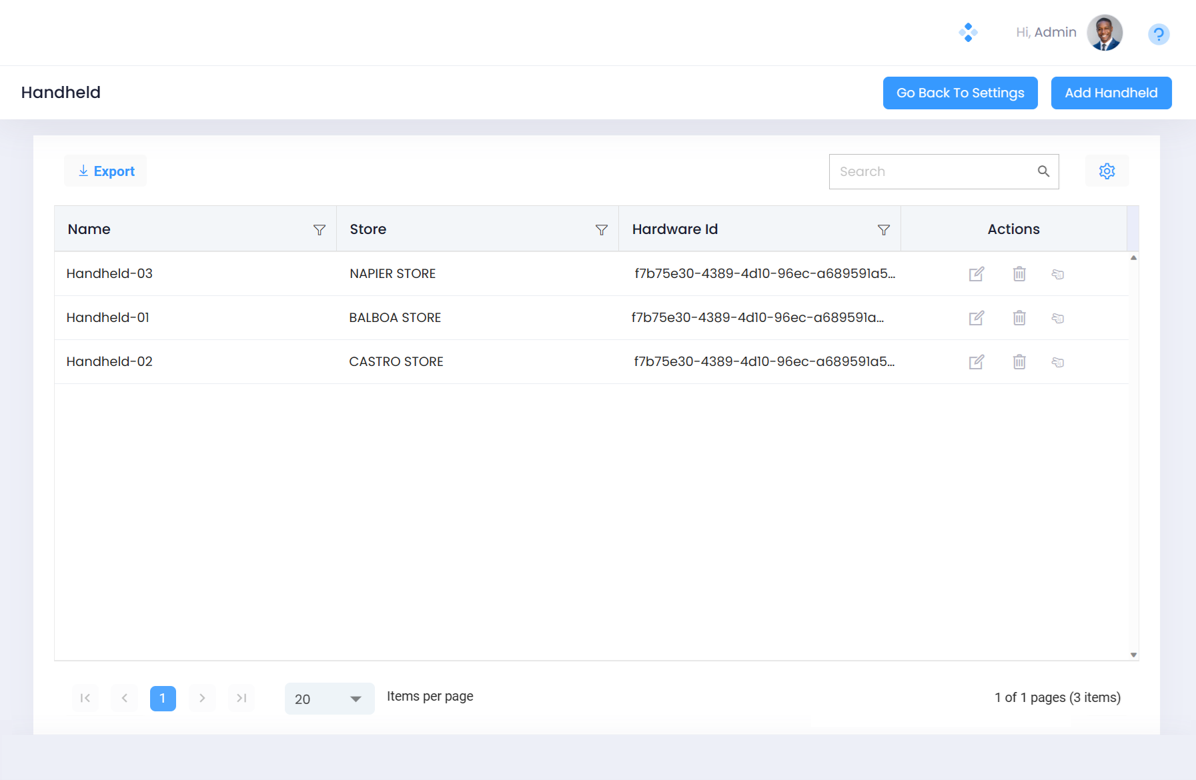Open table settings gear icon
The height and width of the screenshot is (780, 1196).
(1106, 171)
